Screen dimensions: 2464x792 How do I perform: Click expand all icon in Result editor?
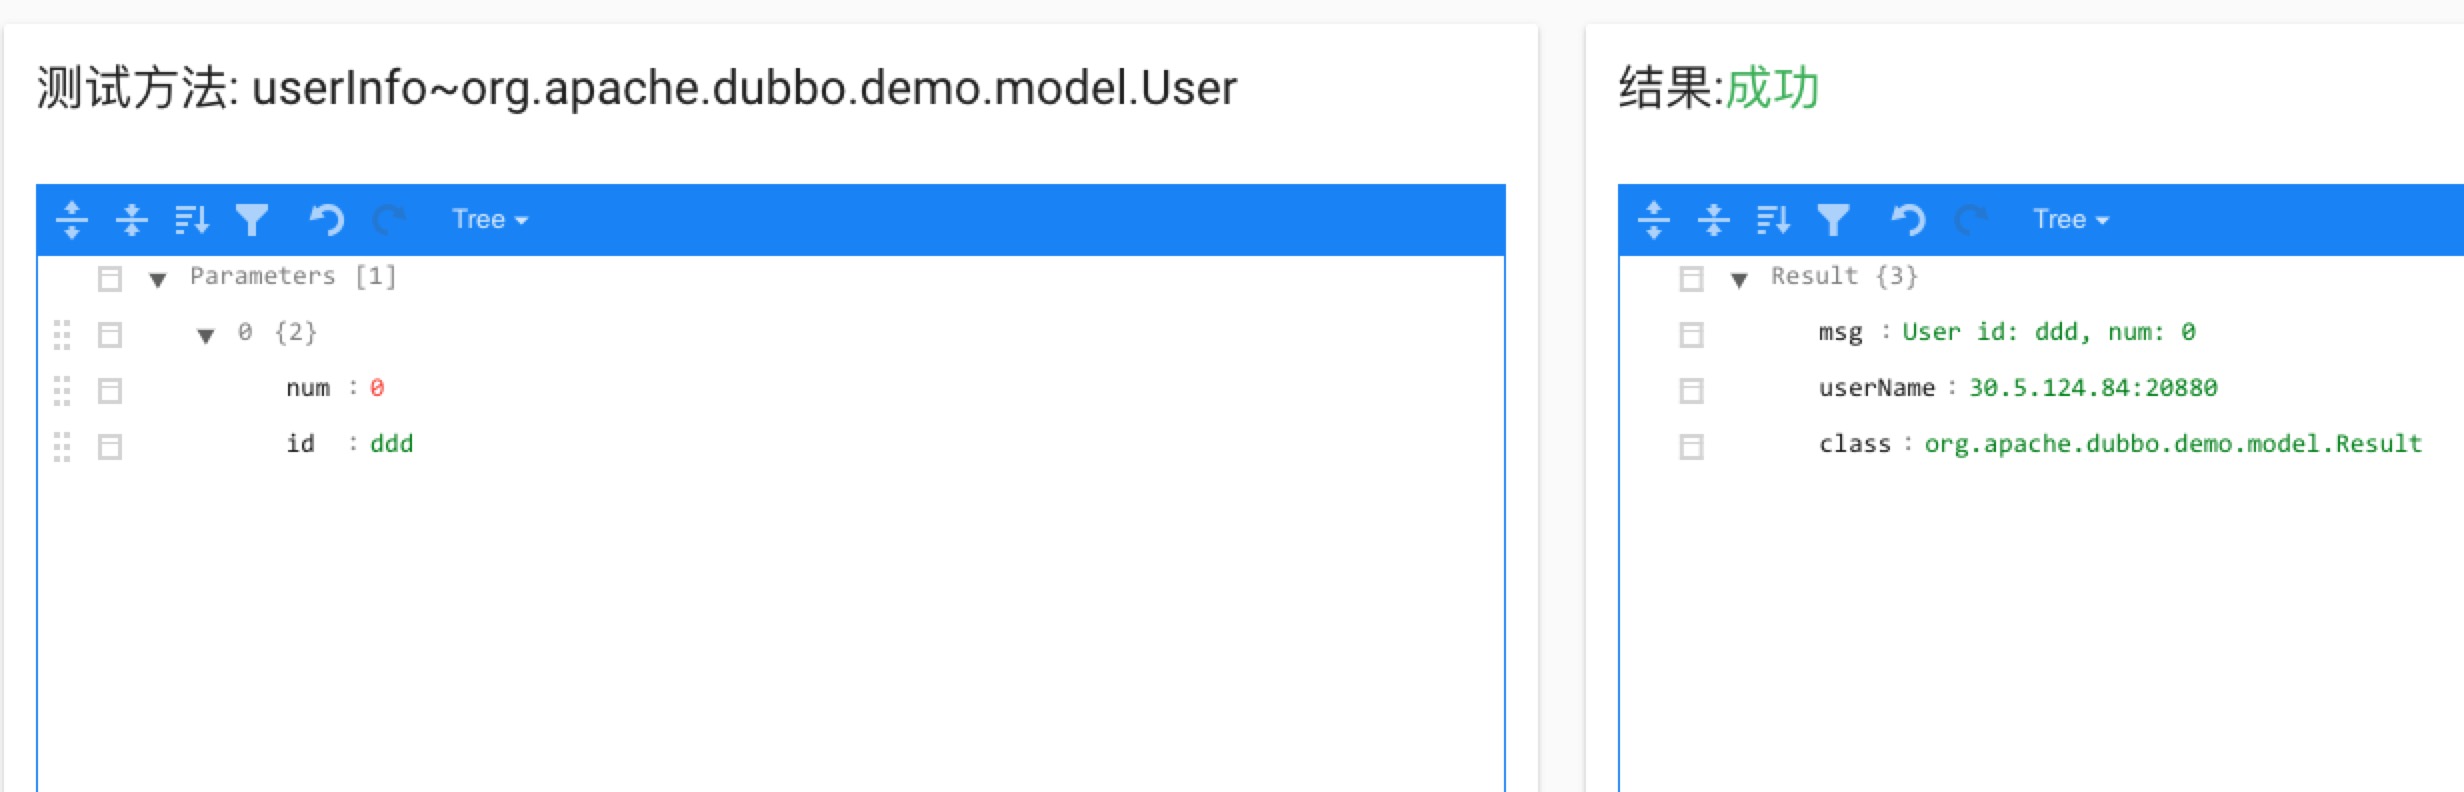[1653, 219]
